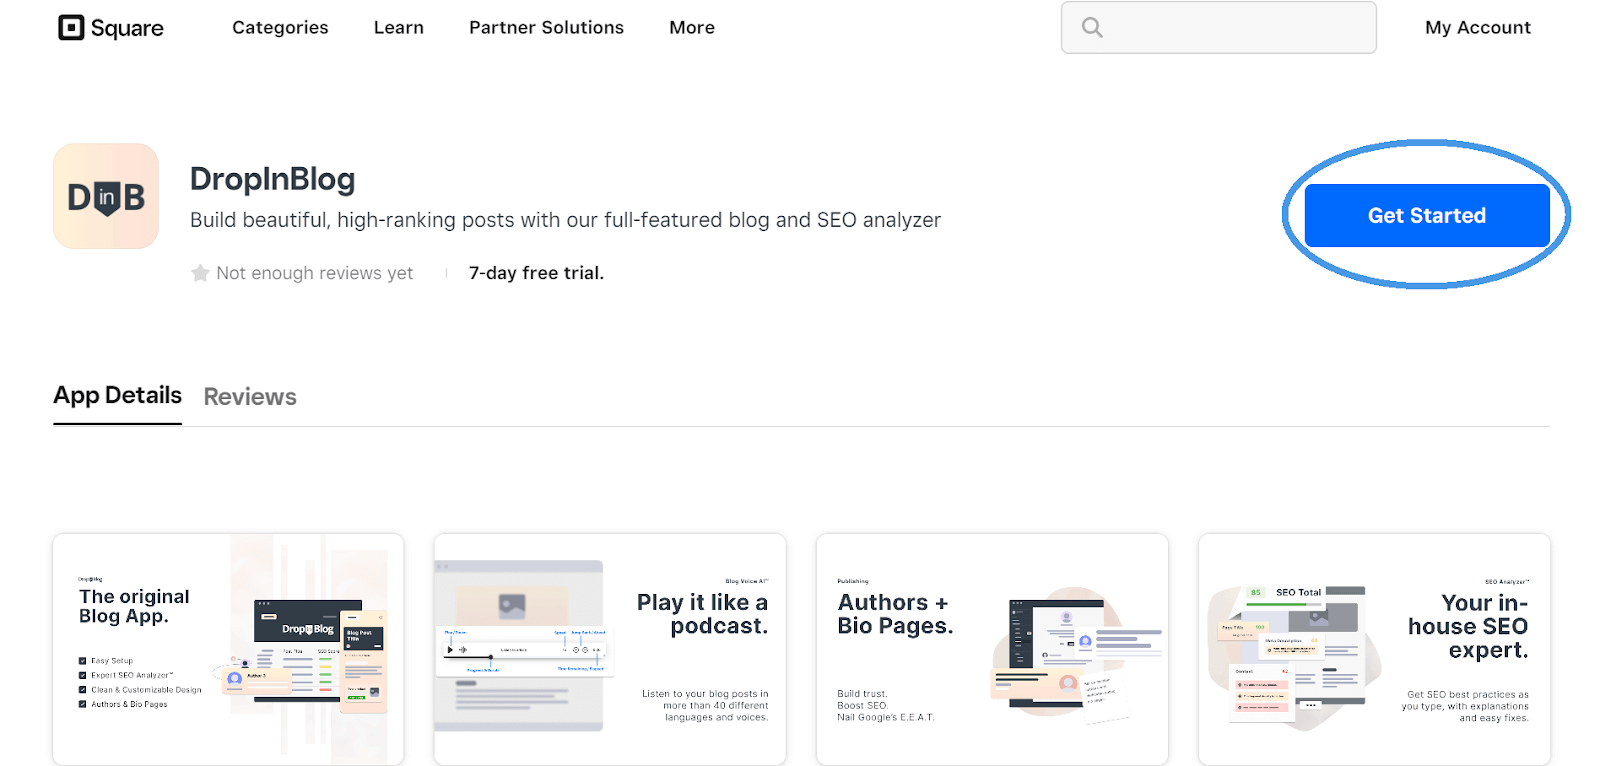
Task: Open the Categories dropdown menu
Action: point(280,27)
